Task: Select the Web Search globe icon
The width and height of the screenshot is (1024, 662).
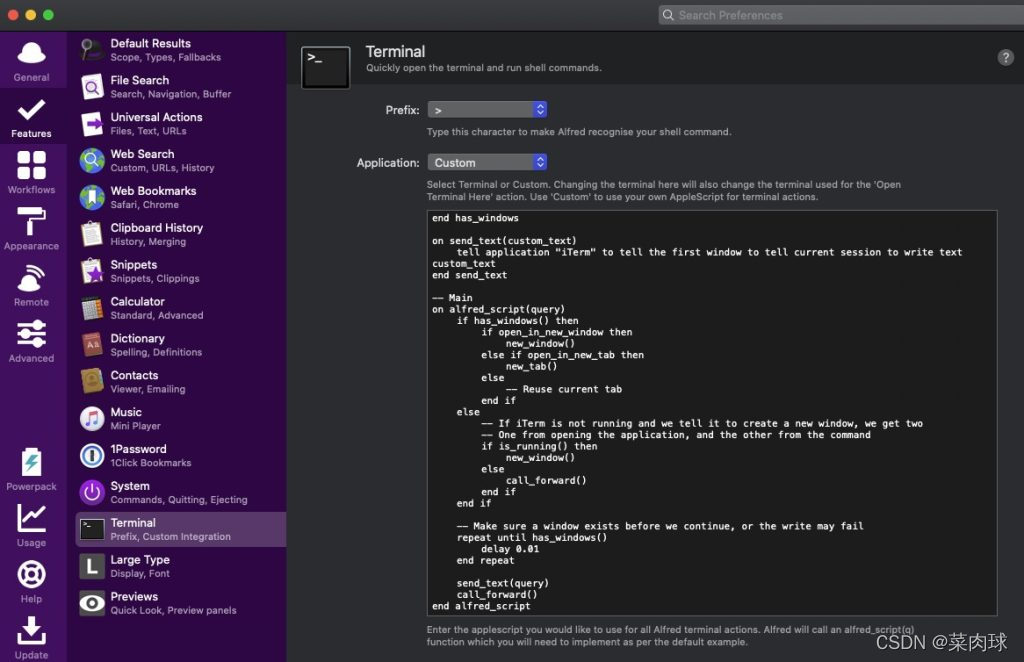Action: coord(92,160)
